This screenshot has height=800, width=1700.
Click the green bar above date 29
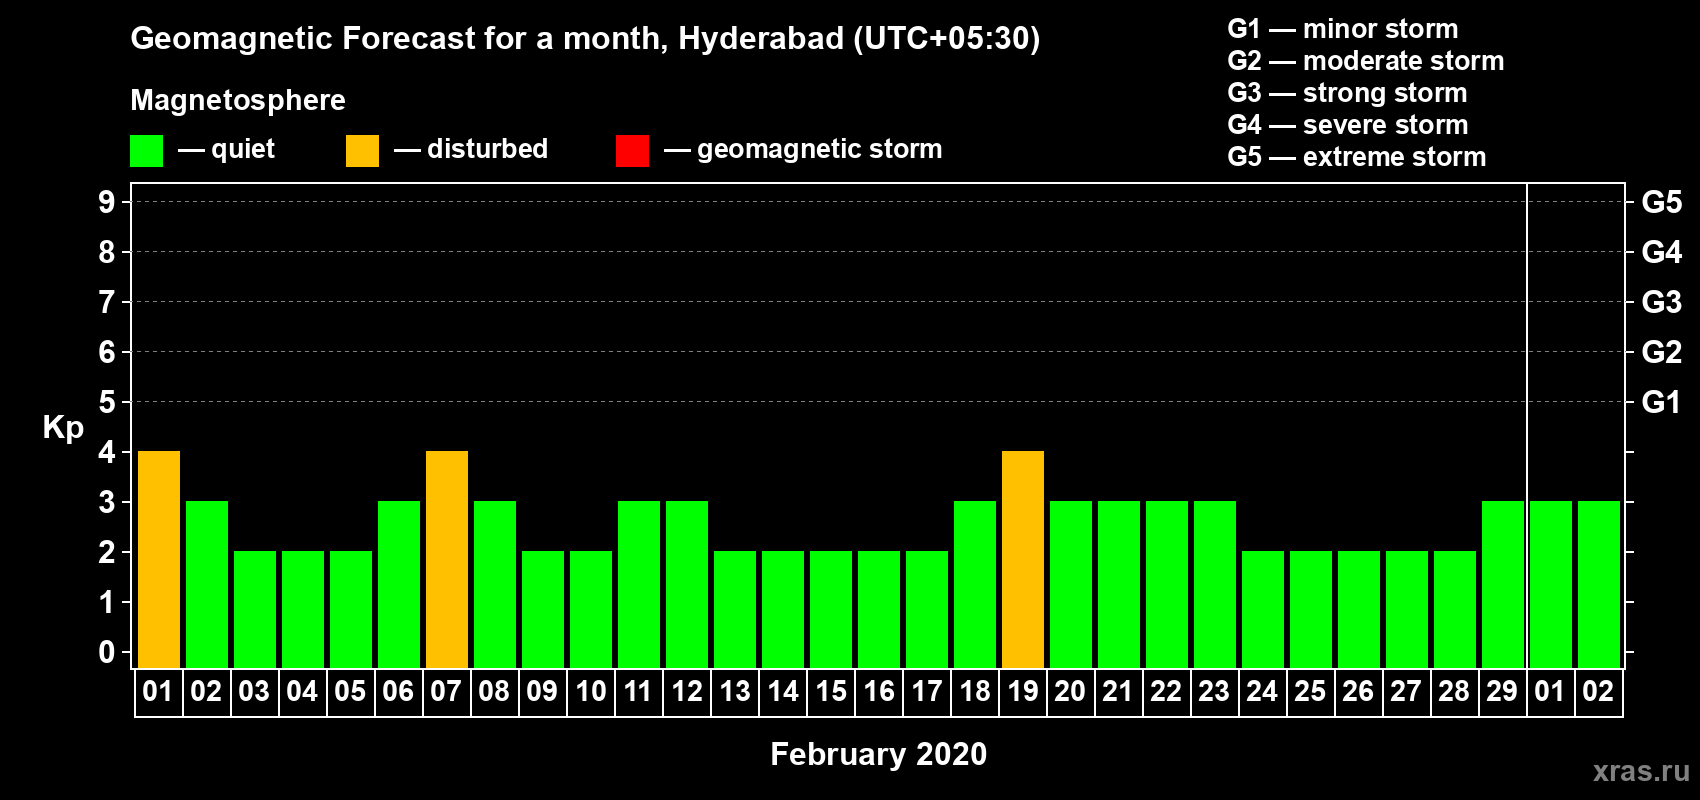(x=1503, y=584)
